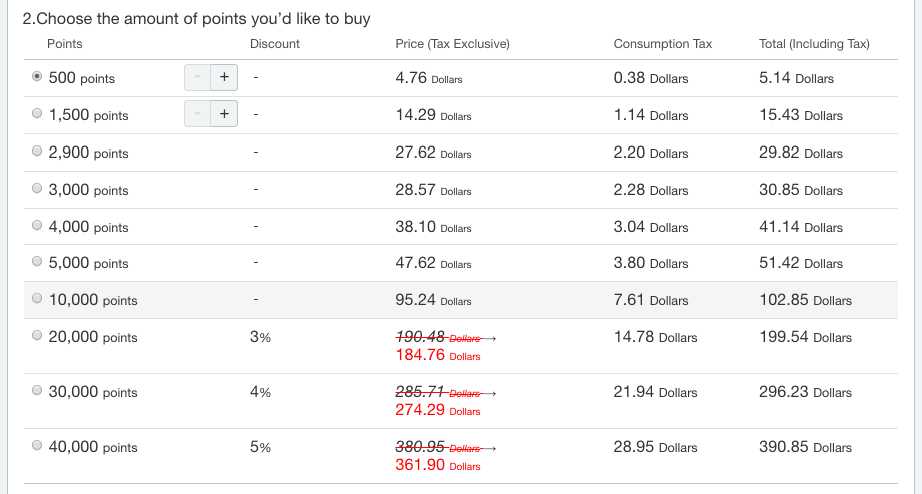The height and width of the screenshot is (494, 922).
Task: Select the 1,500 points option
Action: pos(37,113)
